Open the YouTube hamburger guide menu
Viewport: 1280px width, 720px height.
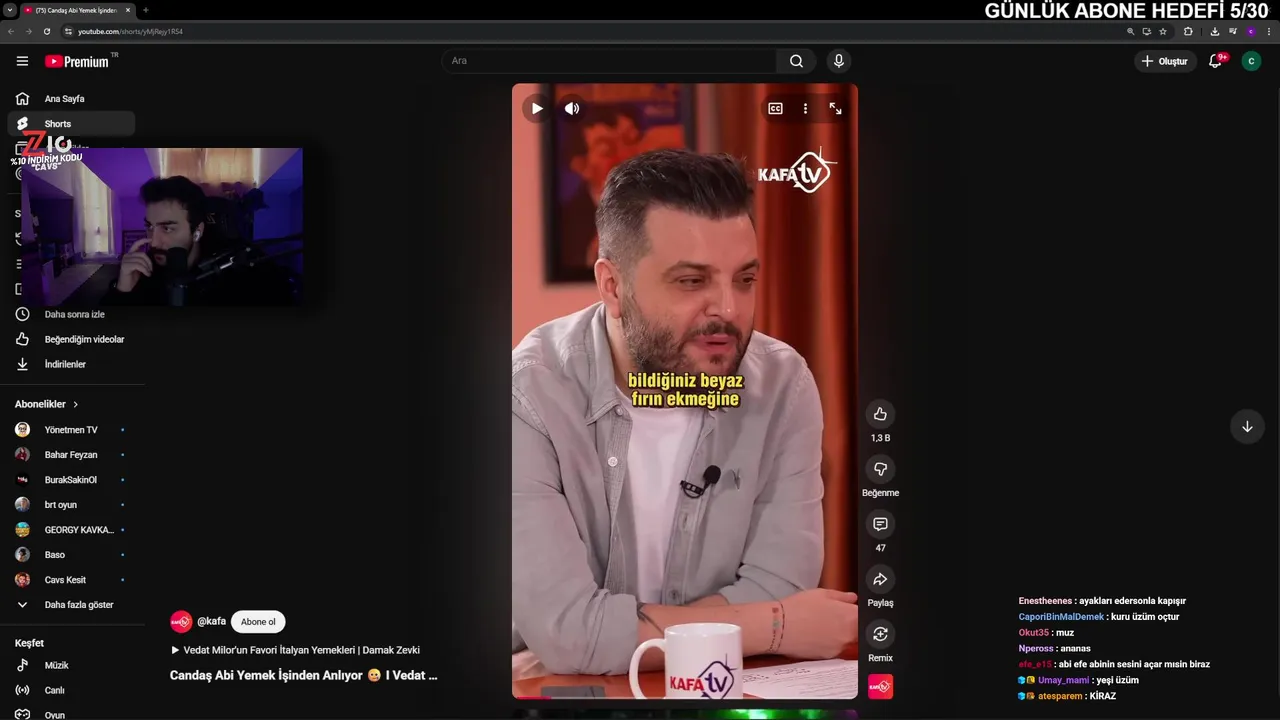click(22, 61)
